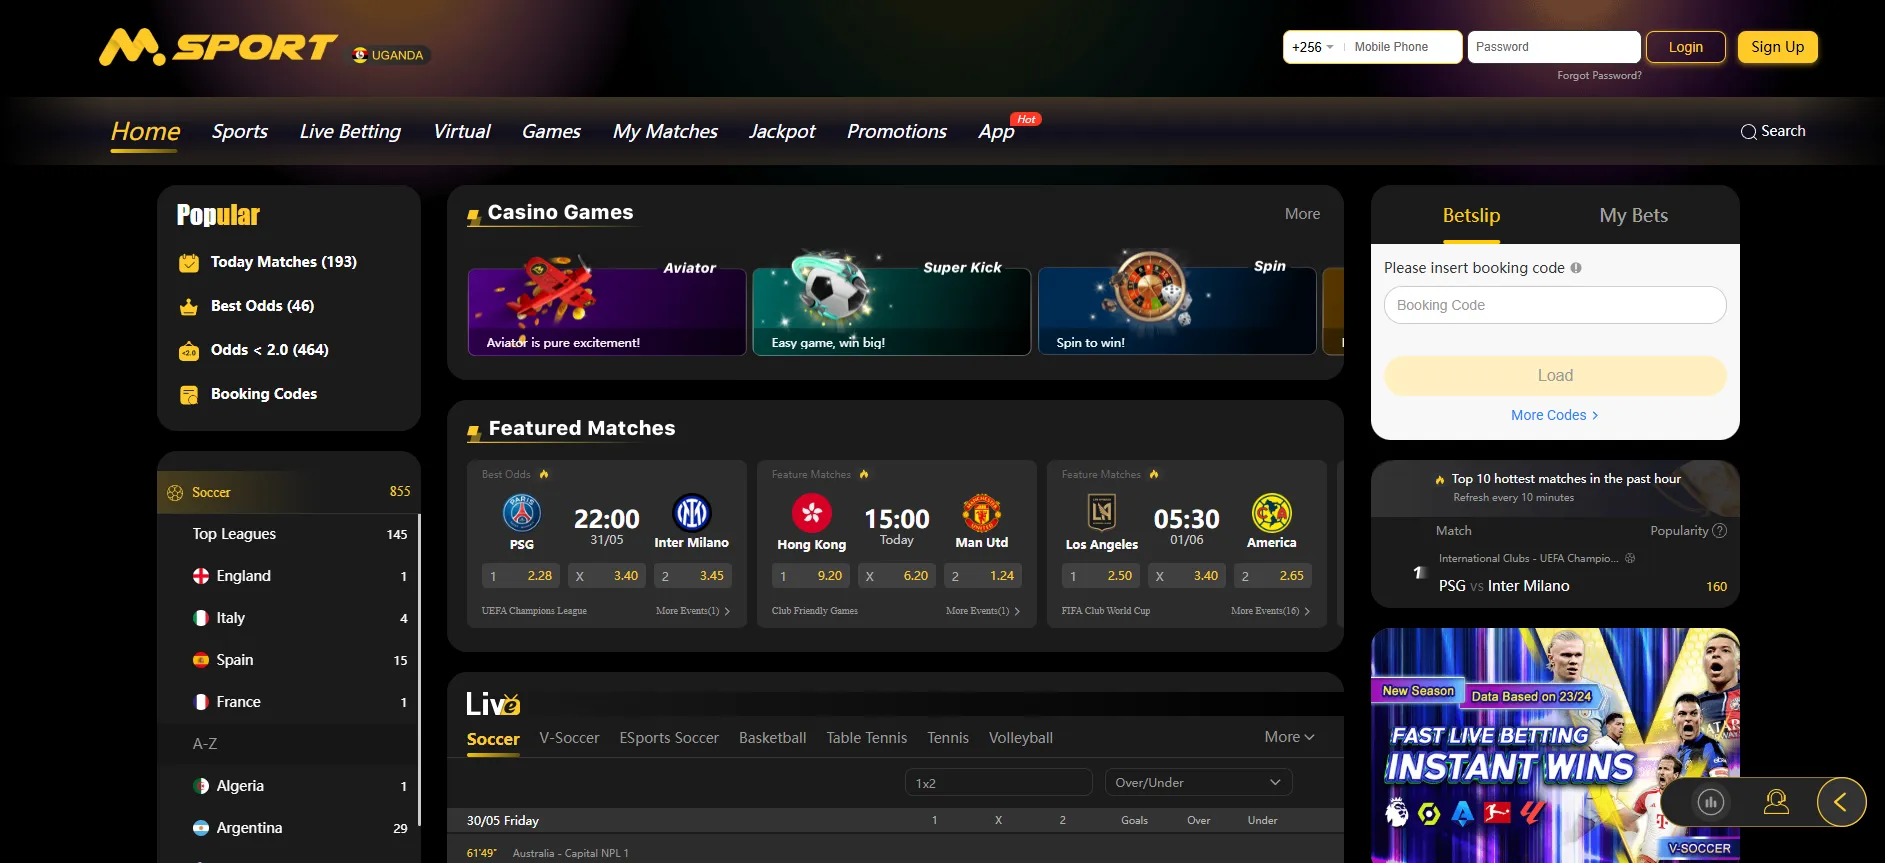Click the MSport logo

(x=217, y=47)
